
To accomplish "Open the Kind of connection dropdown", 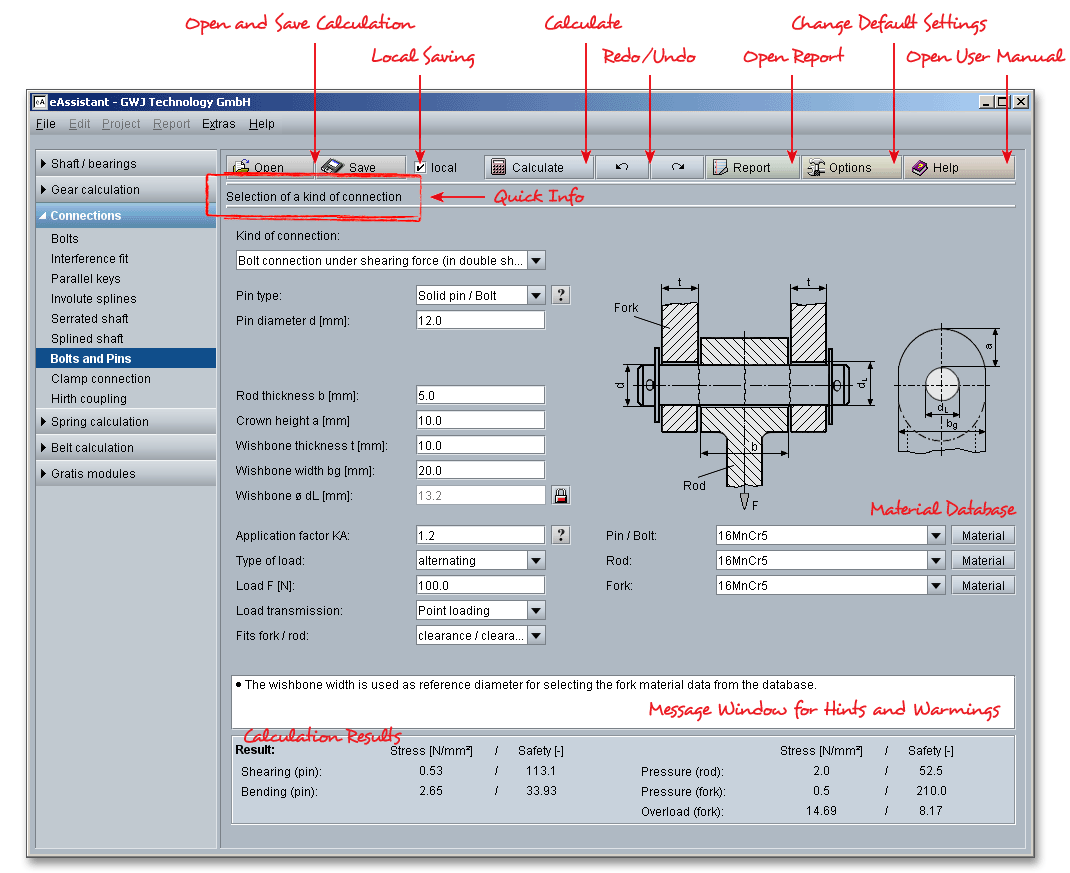I will click(x=536, y=261).
